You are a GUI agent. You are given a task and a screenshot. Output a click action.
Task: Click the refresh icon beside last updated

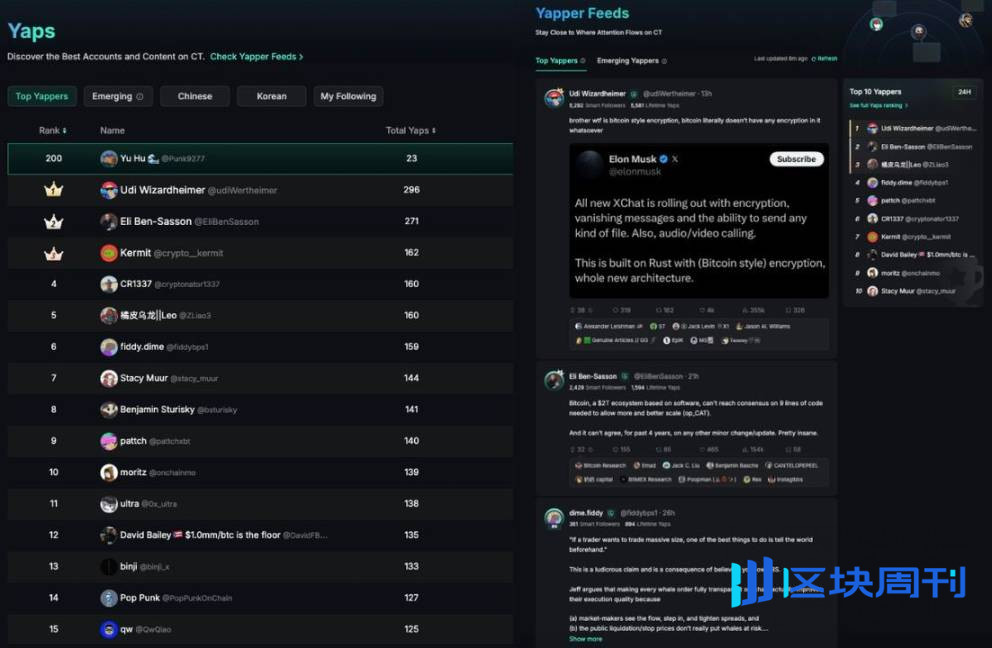(815, 59)
